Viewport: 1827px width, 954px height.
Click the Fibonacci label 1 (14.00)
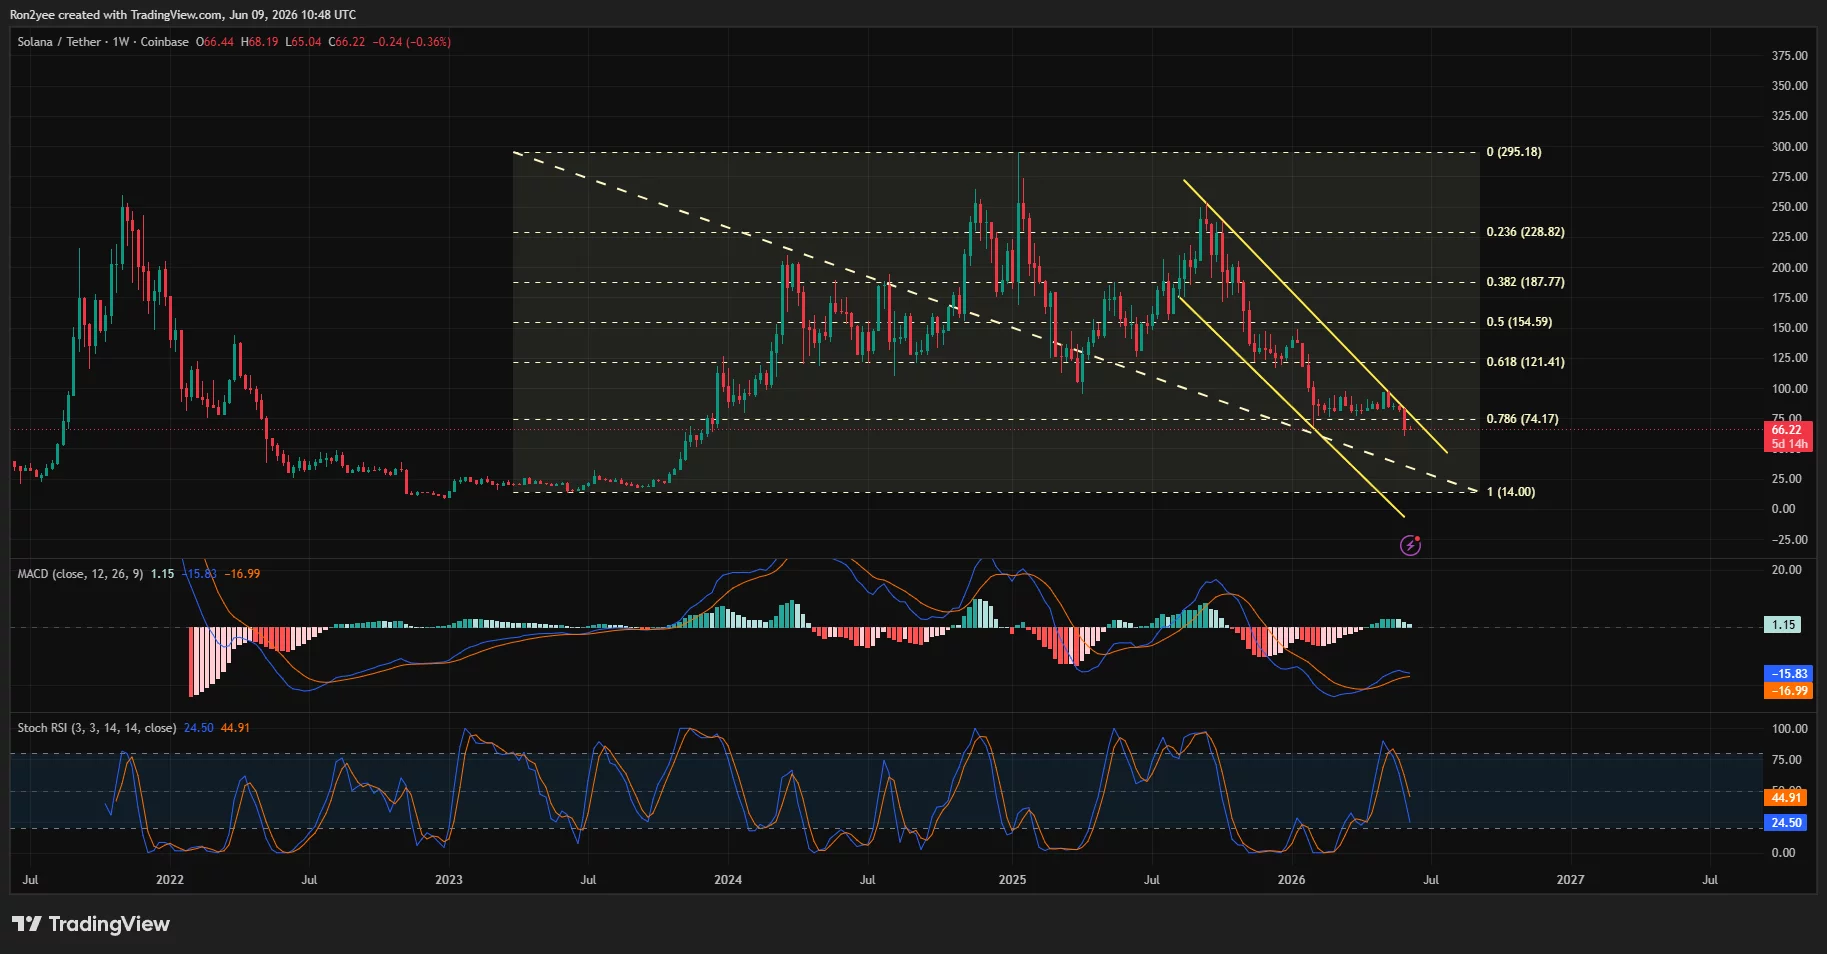point(1511,492)
